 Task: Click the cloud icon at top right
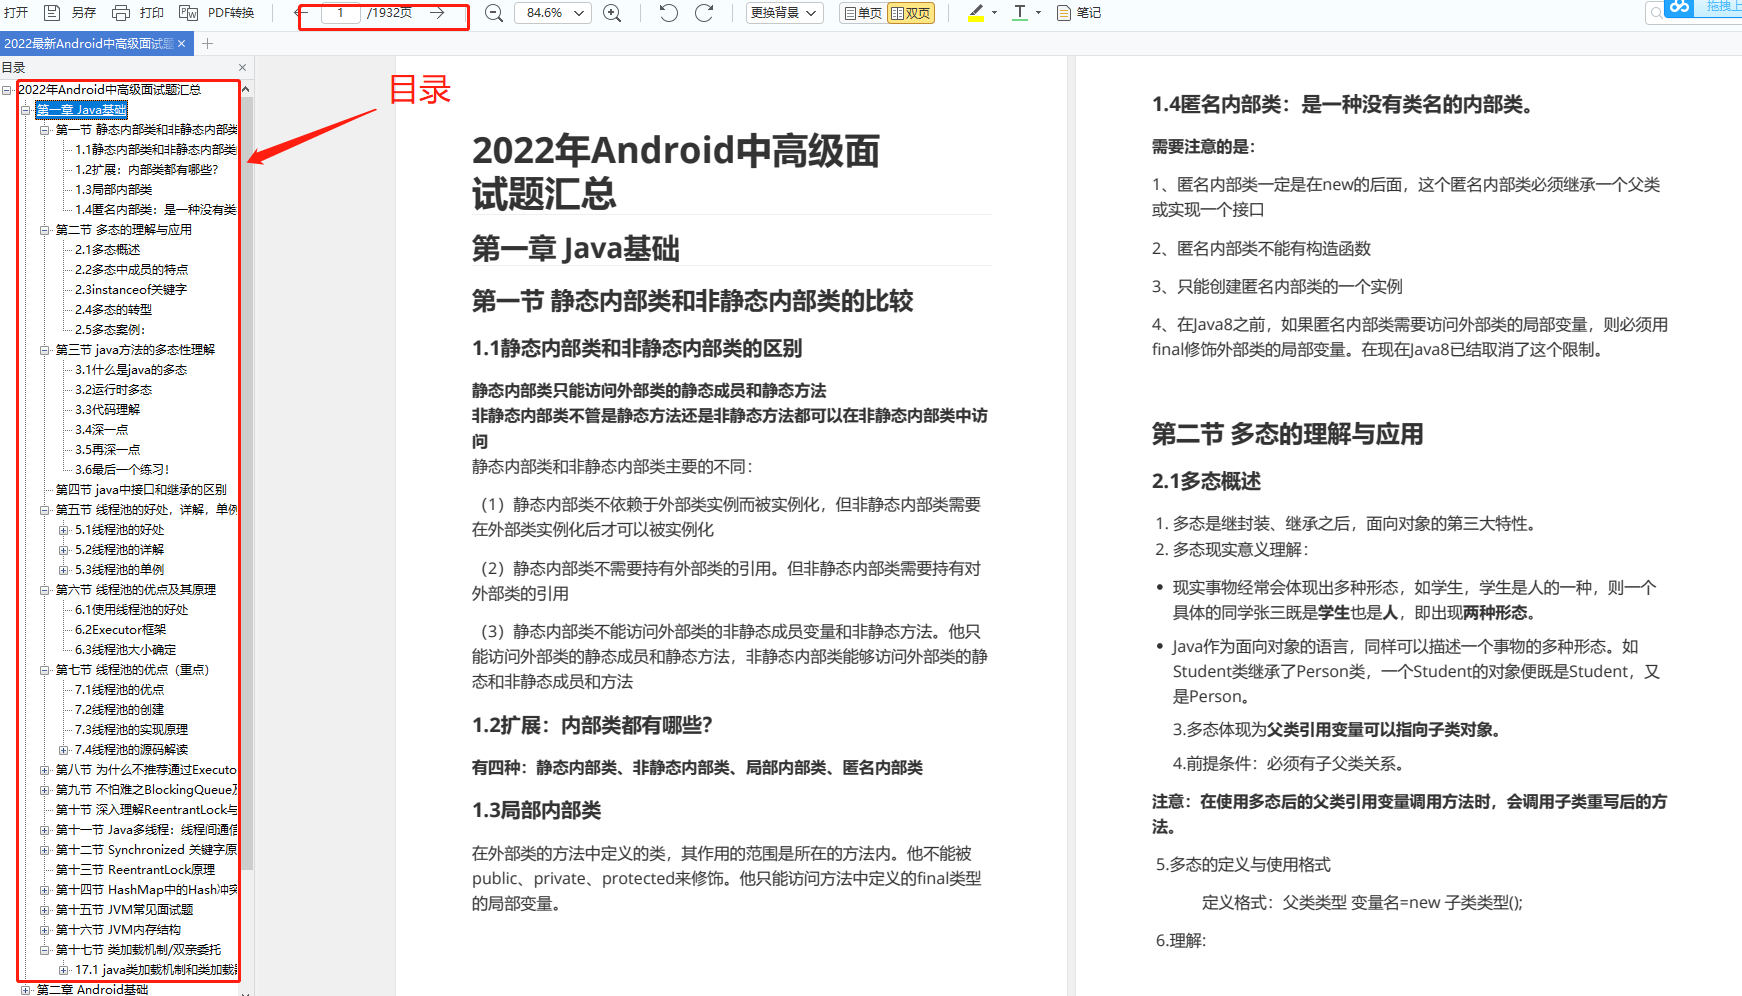1679,7
